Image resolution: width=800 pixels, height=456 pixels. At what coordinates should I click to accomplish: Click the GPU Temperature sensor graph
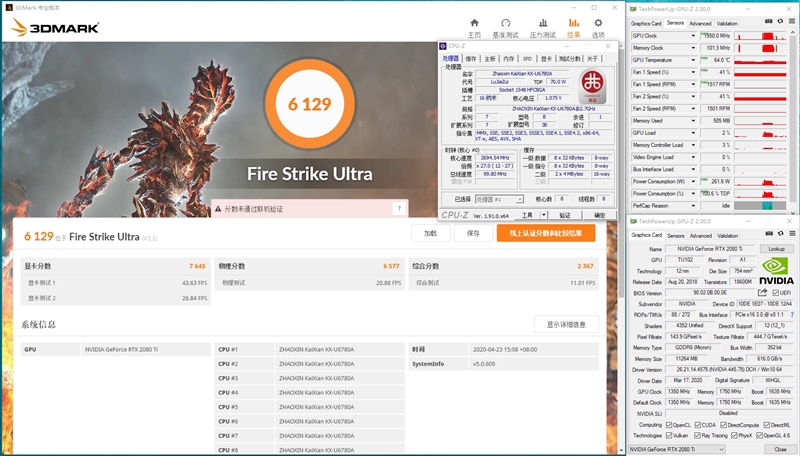[760, 60]
